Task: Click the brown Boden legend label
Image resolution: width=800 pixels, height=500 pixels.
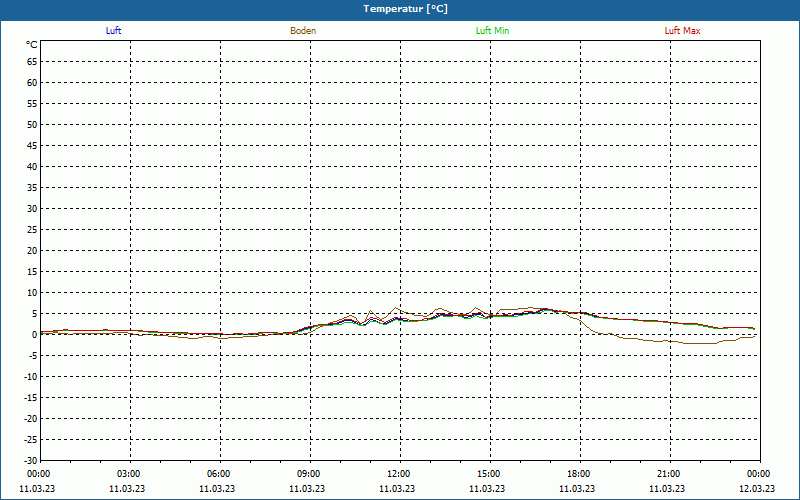Action: (303, 31)
